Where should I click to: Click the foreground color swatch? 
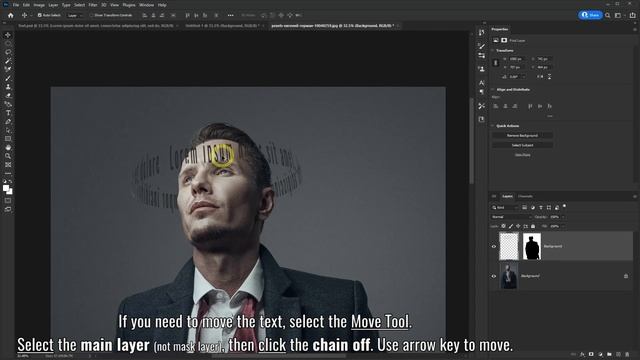click(5, 188)
